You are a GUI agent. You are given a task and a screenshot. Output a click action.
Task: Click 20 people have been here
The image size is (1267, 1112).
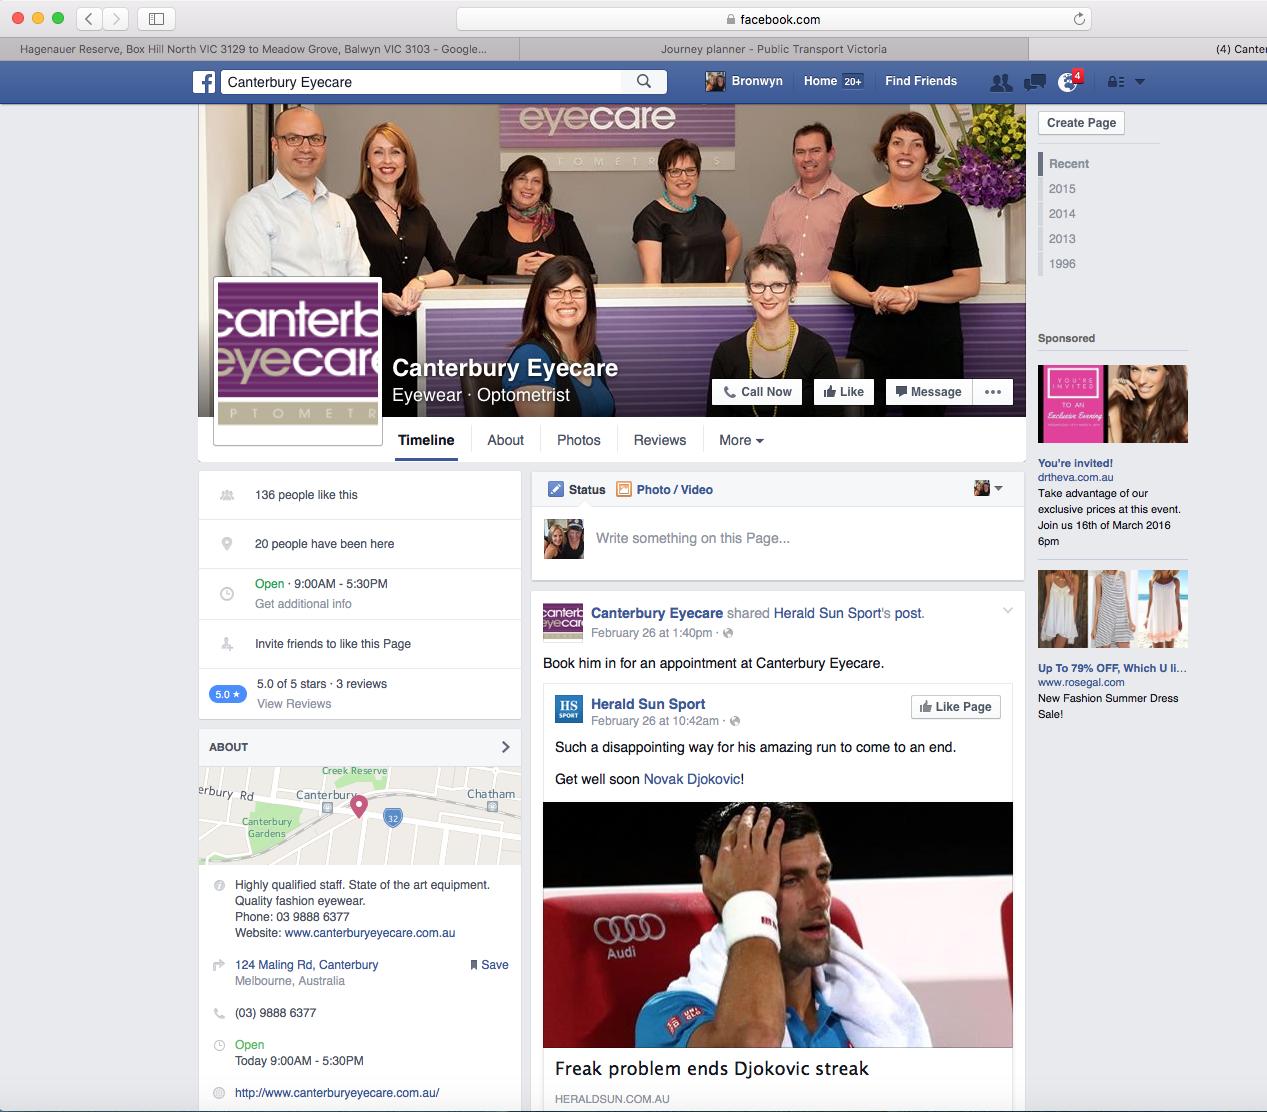click(x=325, y=544)
